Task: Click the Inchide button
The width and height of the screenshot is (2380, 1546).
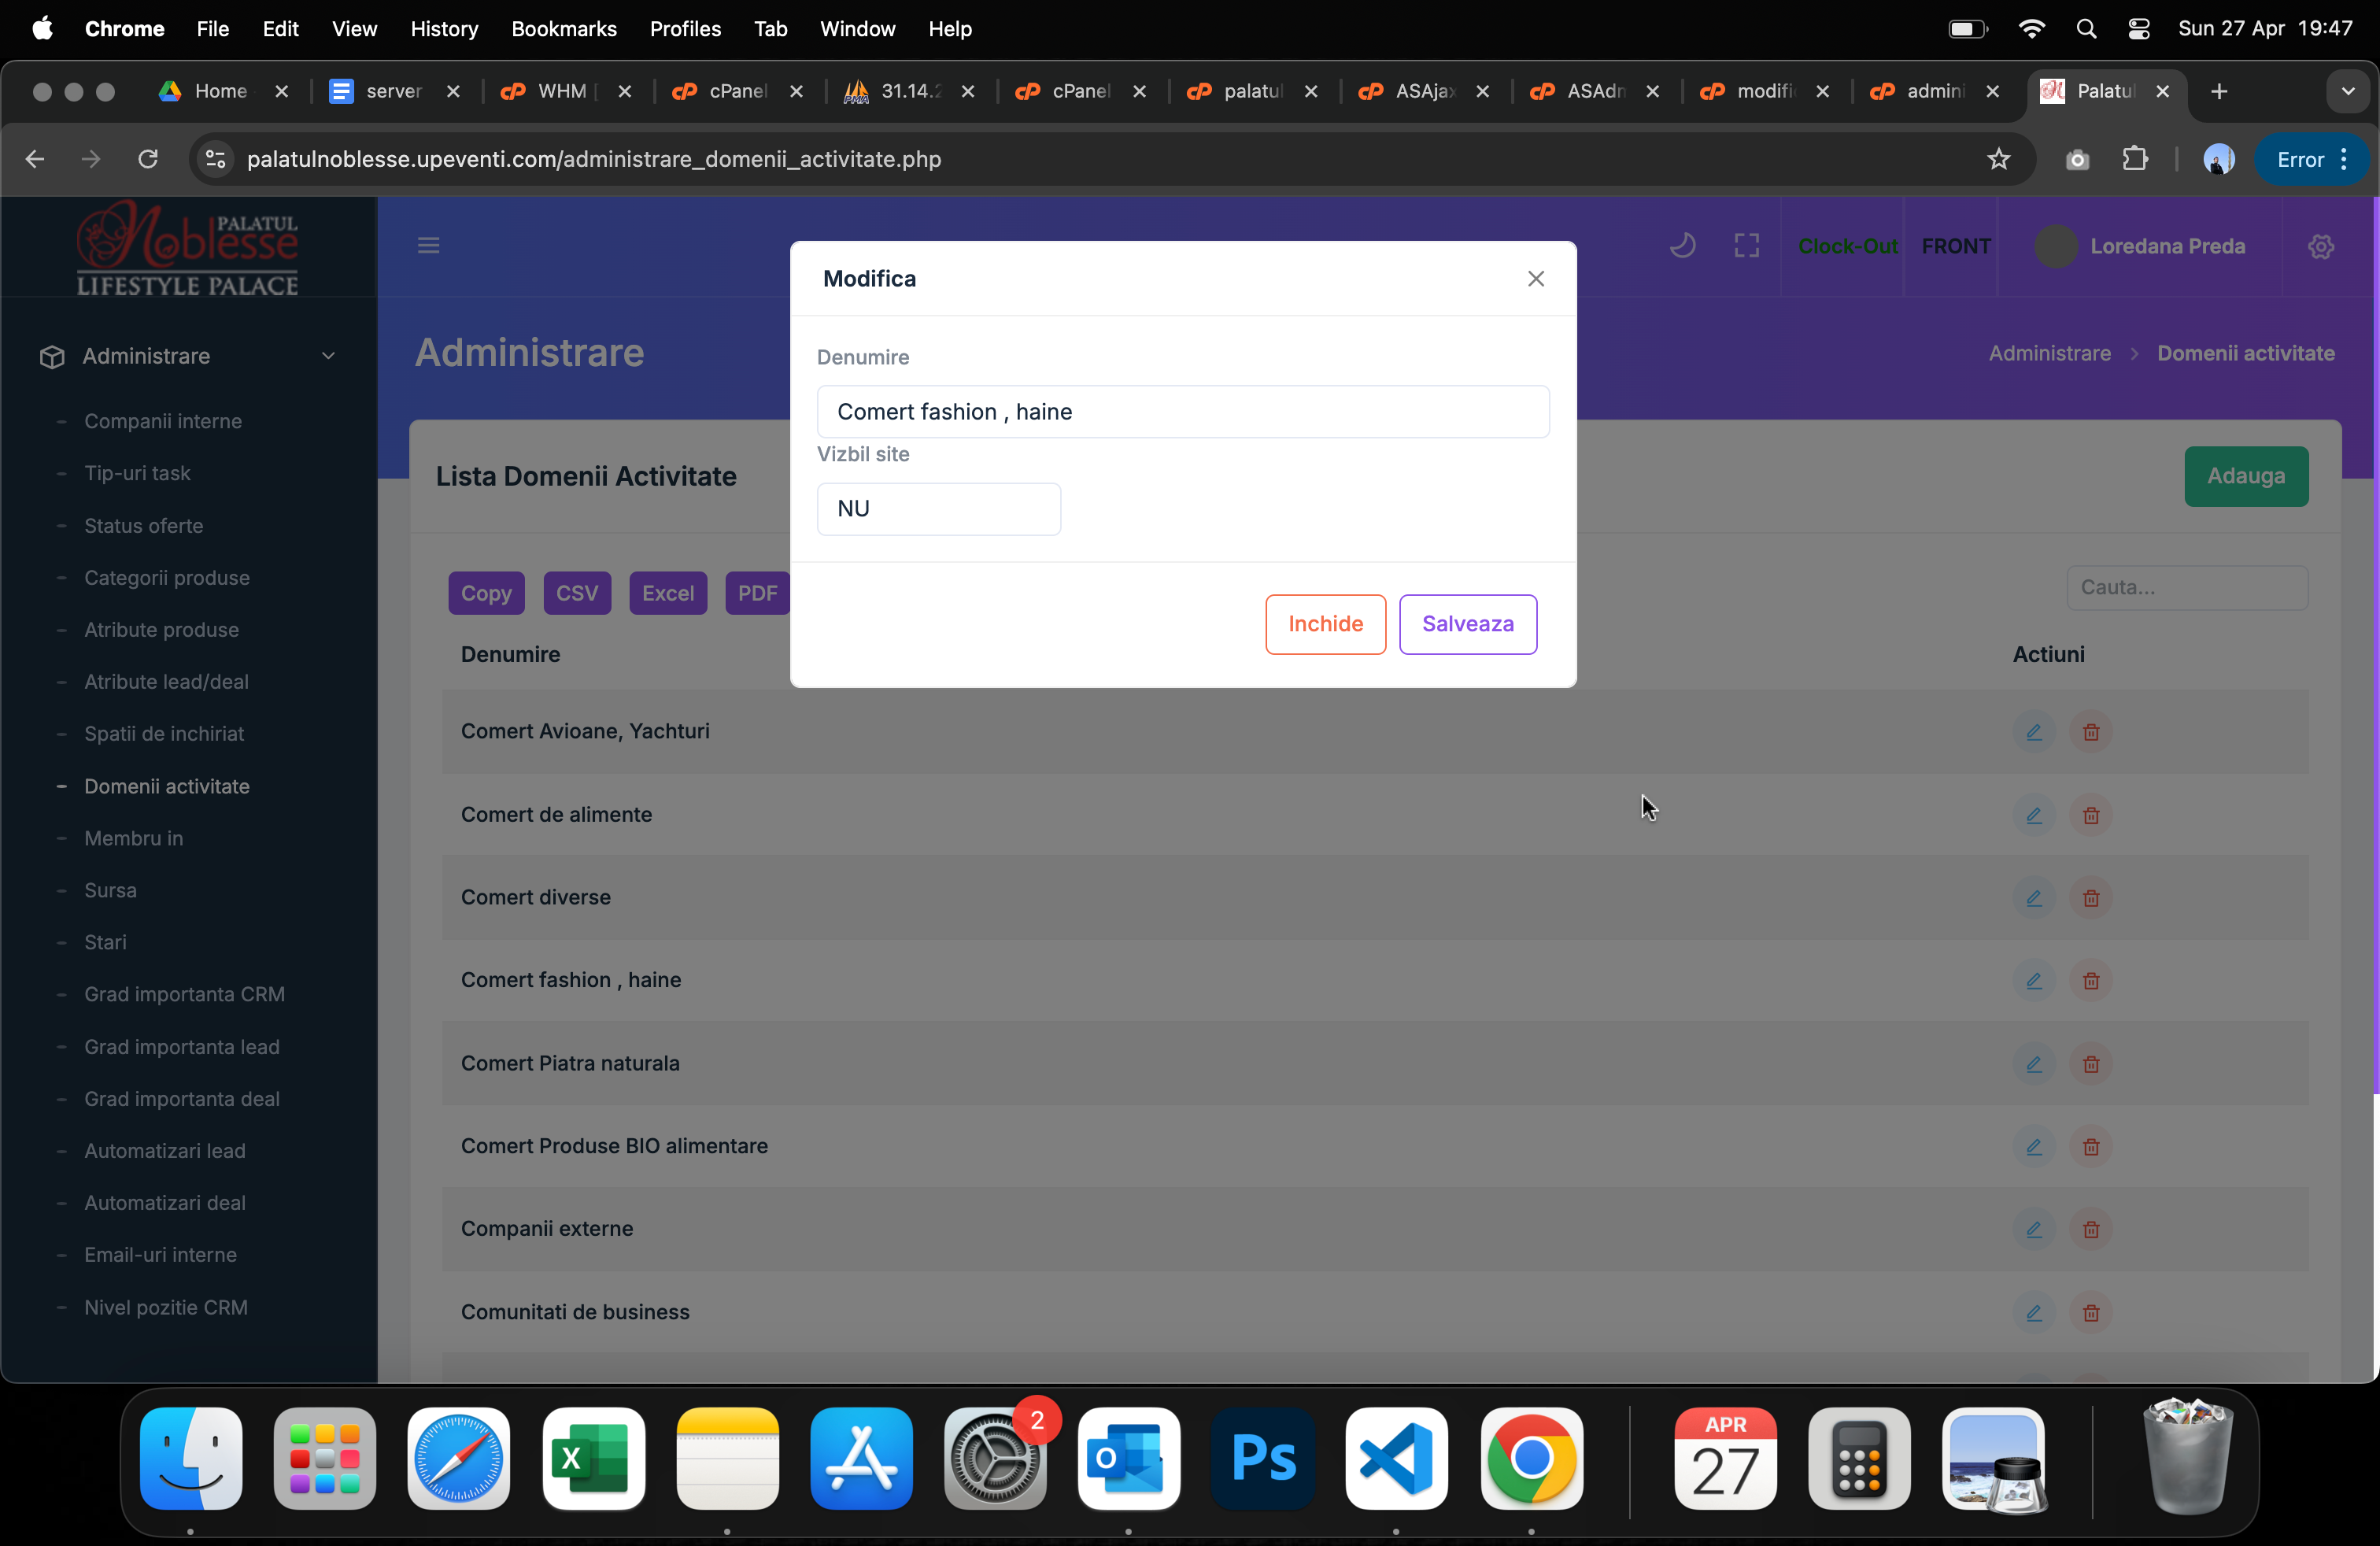Action: tap(1325, 624)
